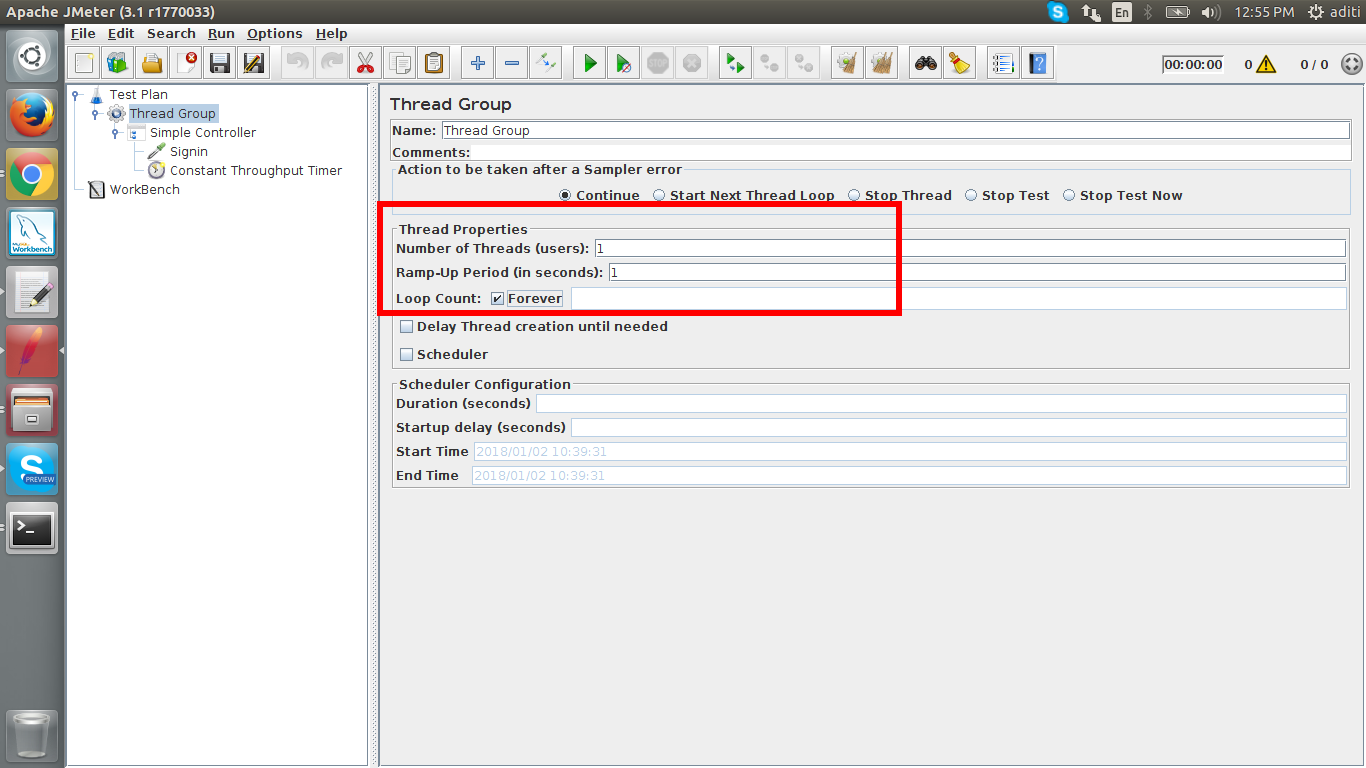Click the Save As pencil-floppy icon
Screen dimensions: 1366x768
[x=254, y=64]
